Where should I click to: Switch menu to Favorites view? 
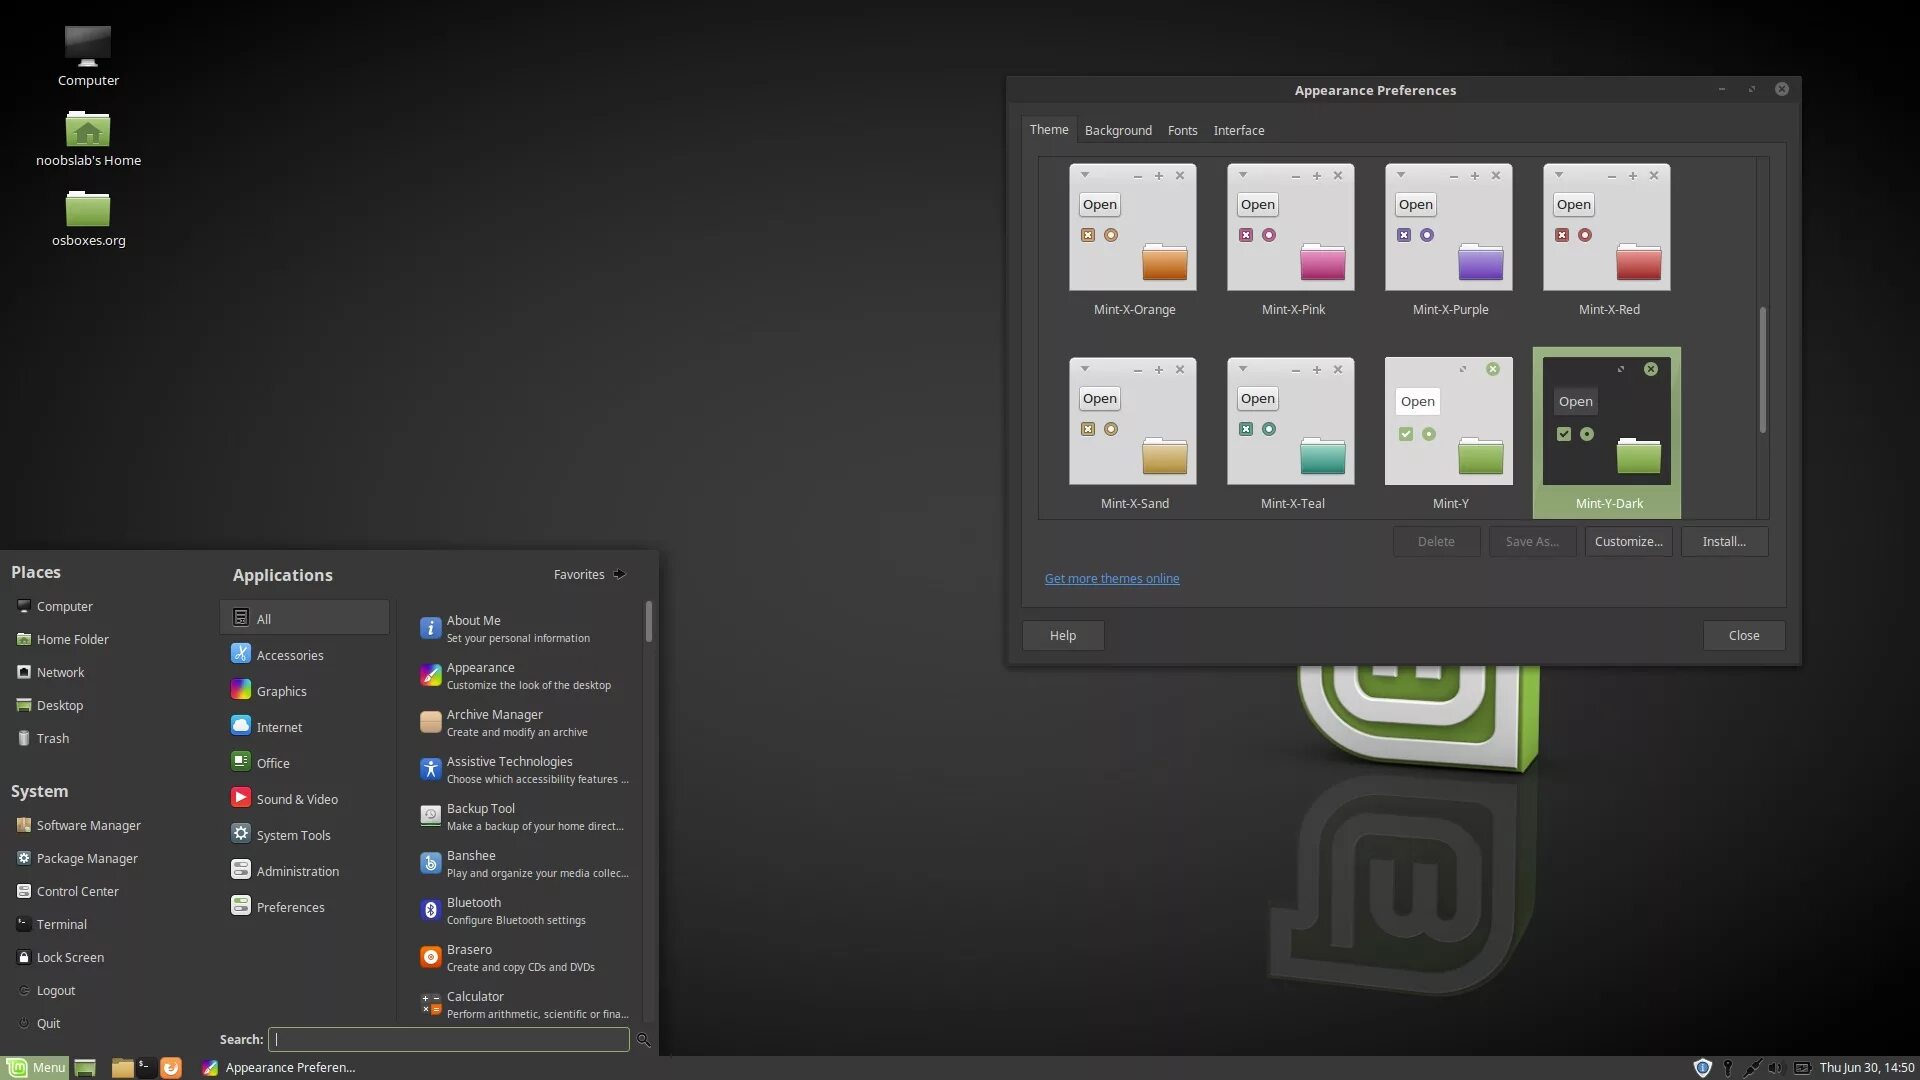(589, 574)
